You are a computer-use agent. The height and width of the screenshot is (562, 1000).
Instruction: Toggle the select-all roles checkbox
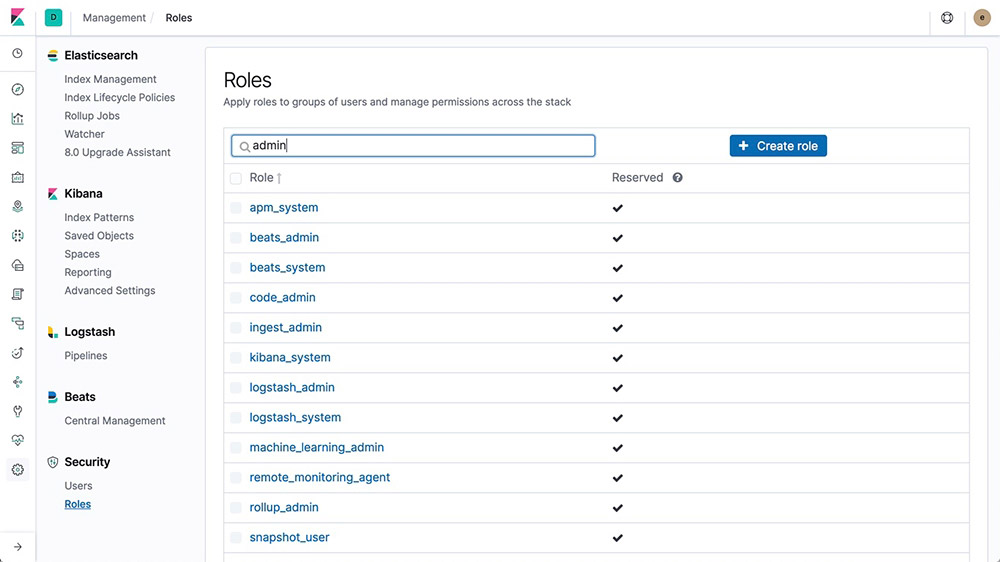(236, 178)
